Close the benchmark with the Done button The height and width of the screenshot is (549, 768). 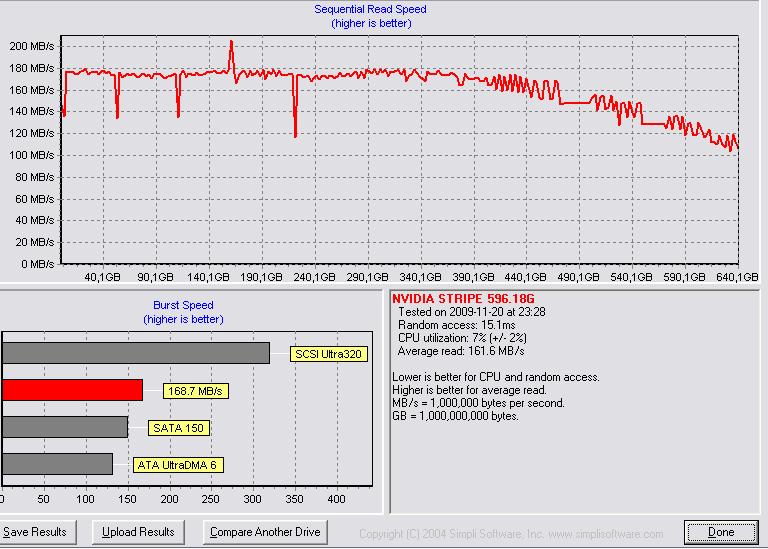click(721, 532)
